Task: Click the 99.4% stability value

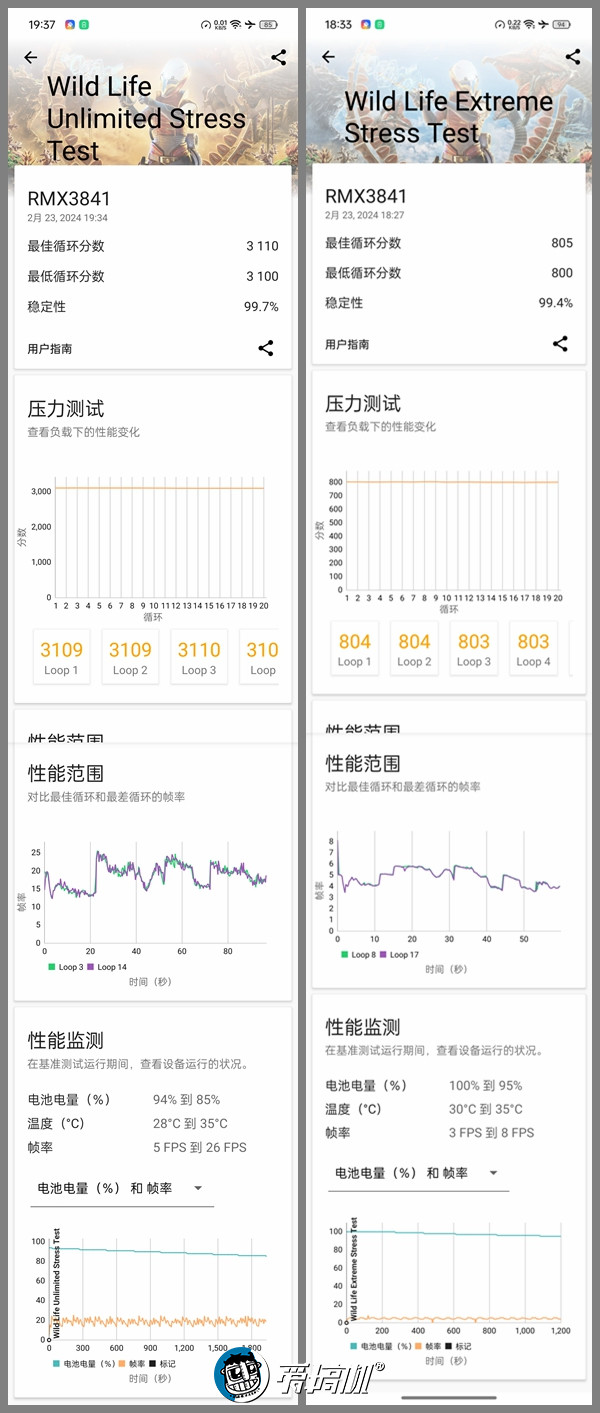Action: tap(556, 303)
